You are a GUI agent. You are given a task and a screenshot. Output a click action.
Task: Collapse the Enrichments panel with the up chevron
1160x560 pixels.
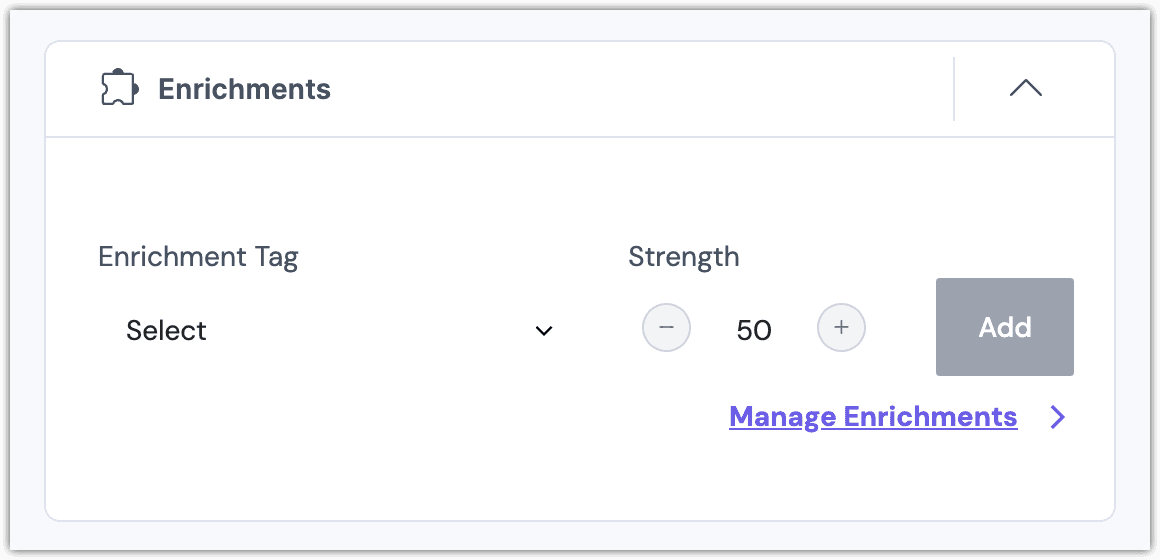point(1025,89)
